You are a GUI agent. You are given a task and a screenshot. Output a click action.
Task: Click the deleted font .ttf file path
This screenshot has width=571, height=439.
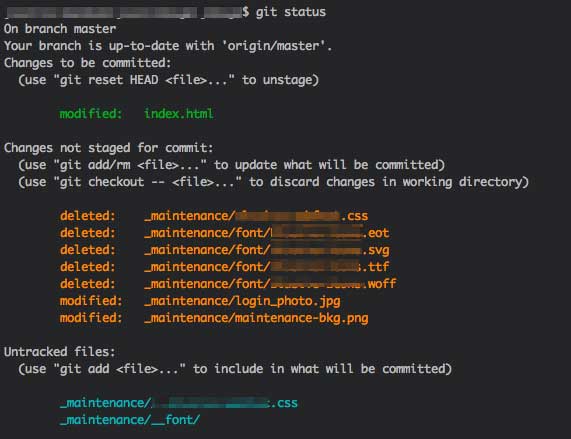tap(267, 267)
